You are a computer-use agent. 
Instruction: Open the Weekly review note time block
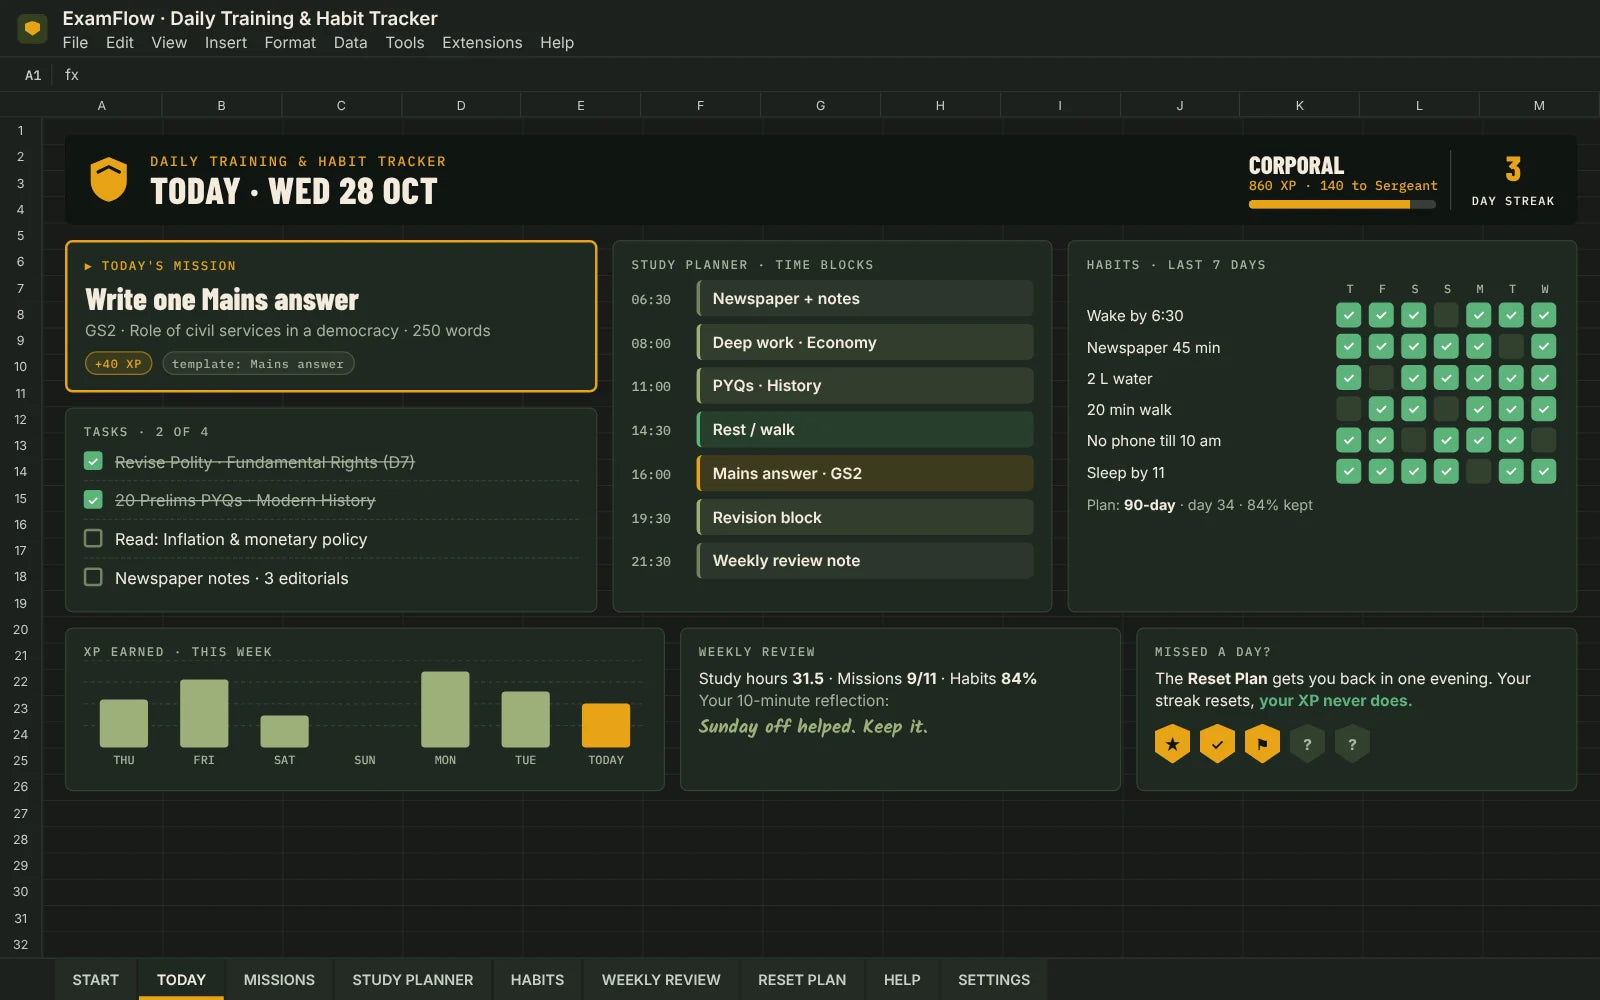coord(865,561)
